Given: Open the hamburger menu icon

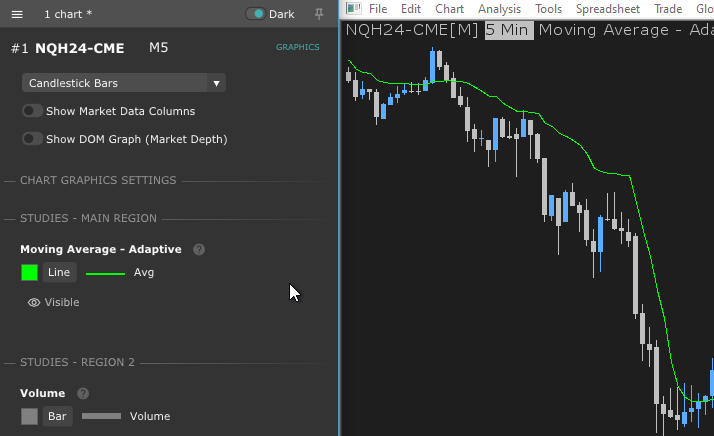Looking at the screenshot, I should (17, 14).
